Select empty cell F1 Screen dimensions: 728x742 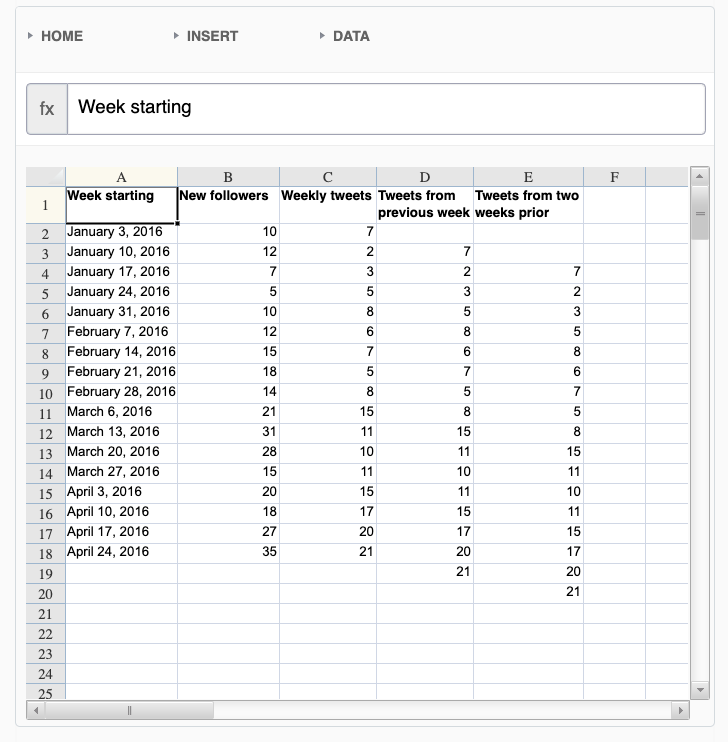(614, 205)
